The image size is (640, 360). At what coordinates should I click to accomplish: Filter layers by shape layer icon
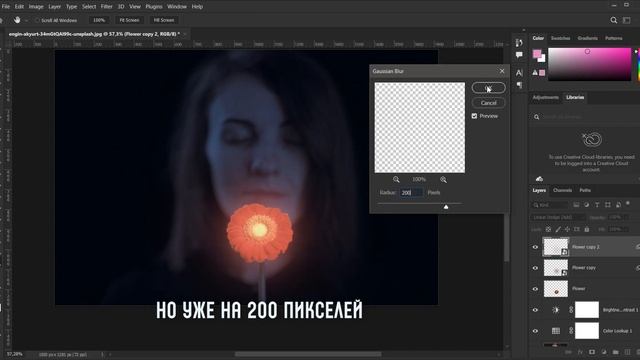tap(608, 205)
